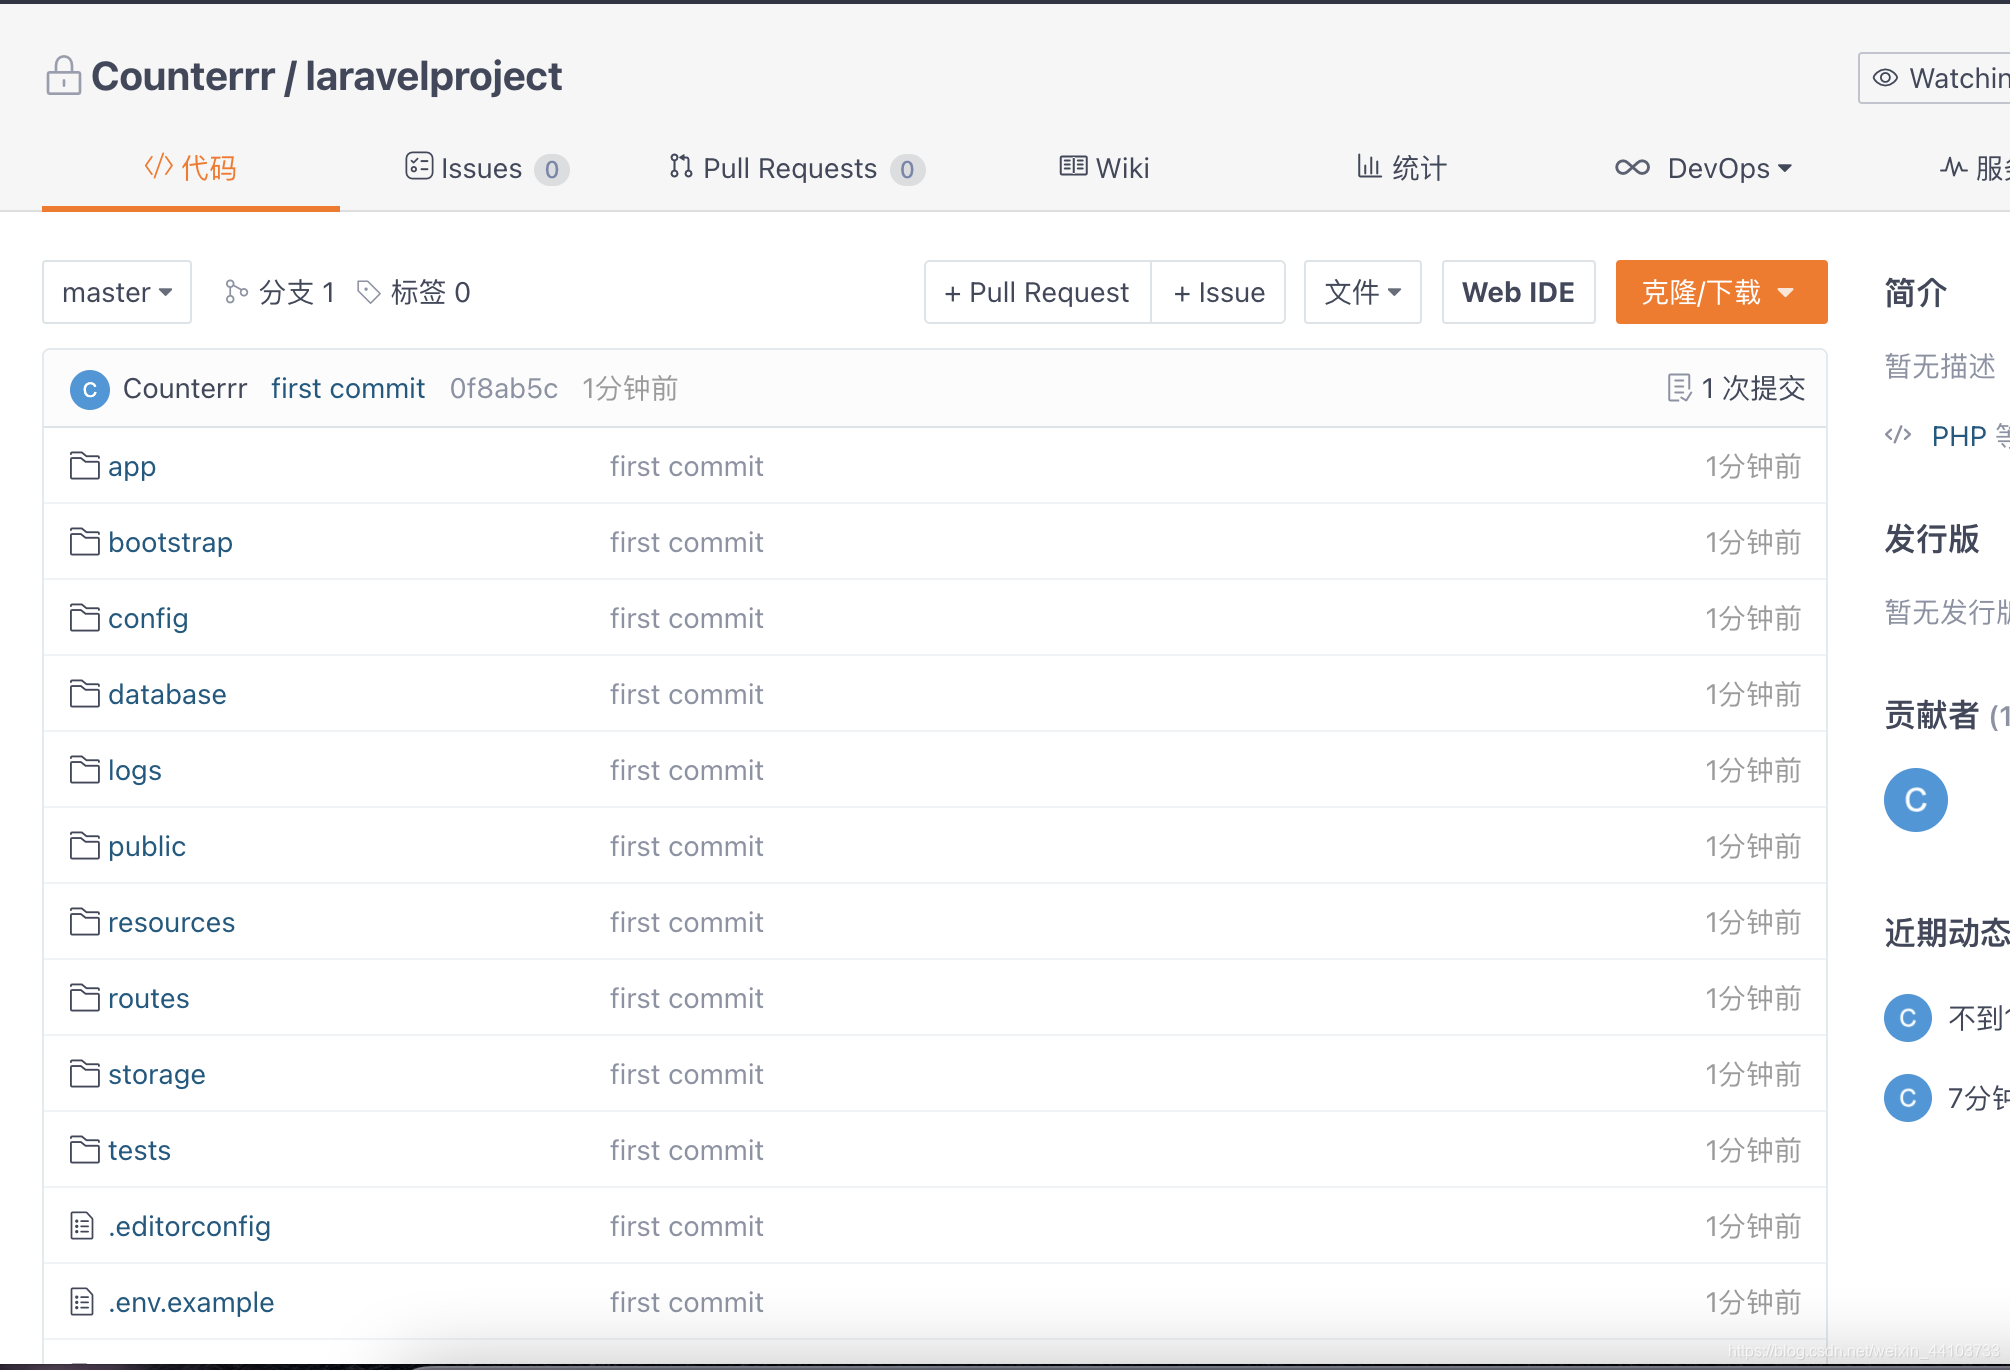Click commit hash 0f8ab5c

[504, 388]
